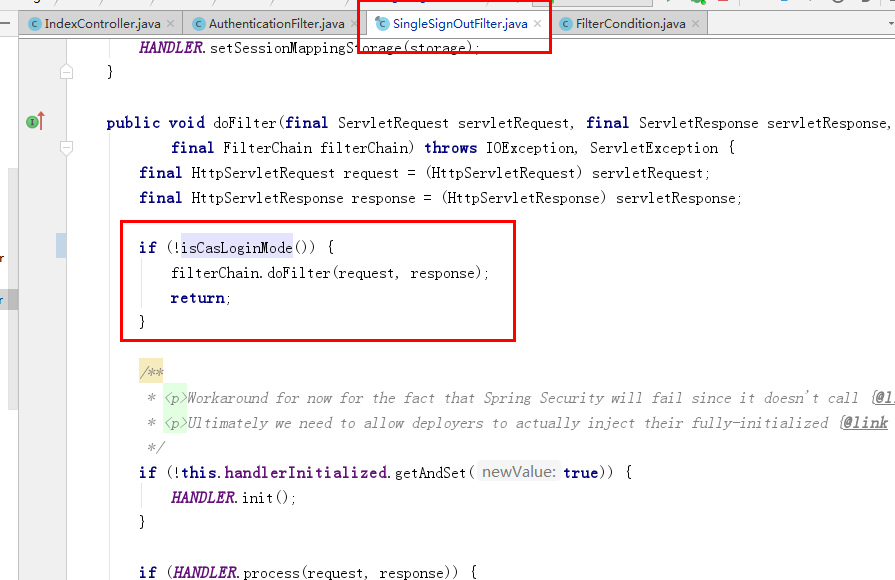Click the FilterCondition.java class file icon
The image size is (895, 580).
[566, 24]
